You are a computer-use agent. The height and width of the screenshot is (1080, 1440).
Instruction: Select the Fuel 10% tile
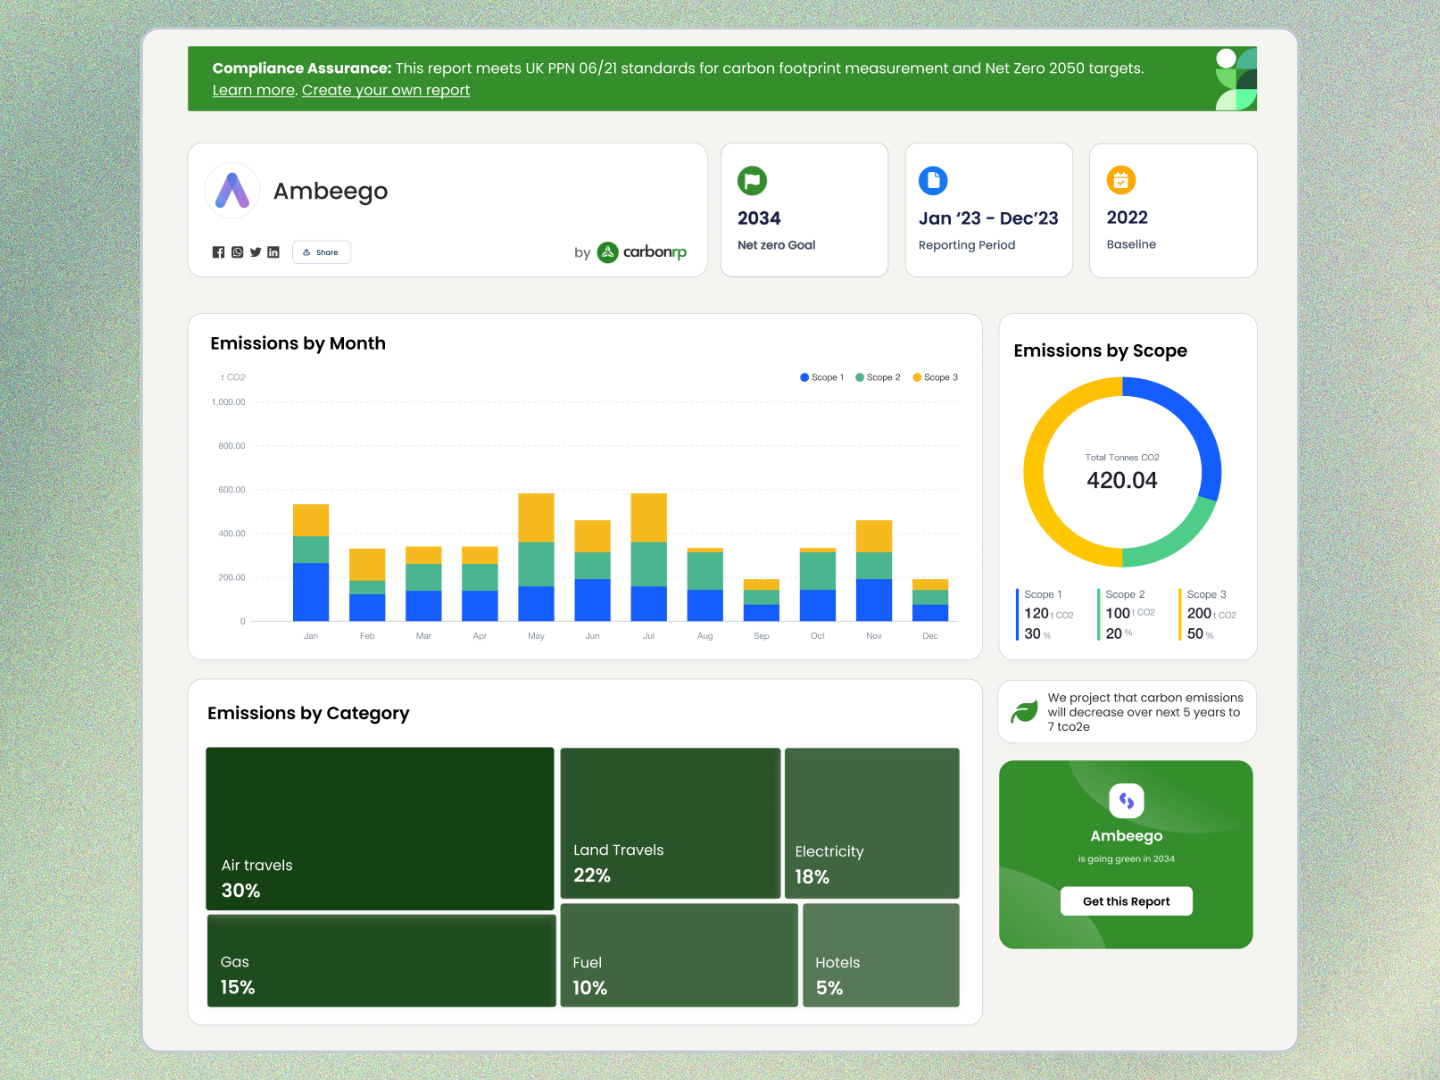pyautogui.click(x=679, y=955)
